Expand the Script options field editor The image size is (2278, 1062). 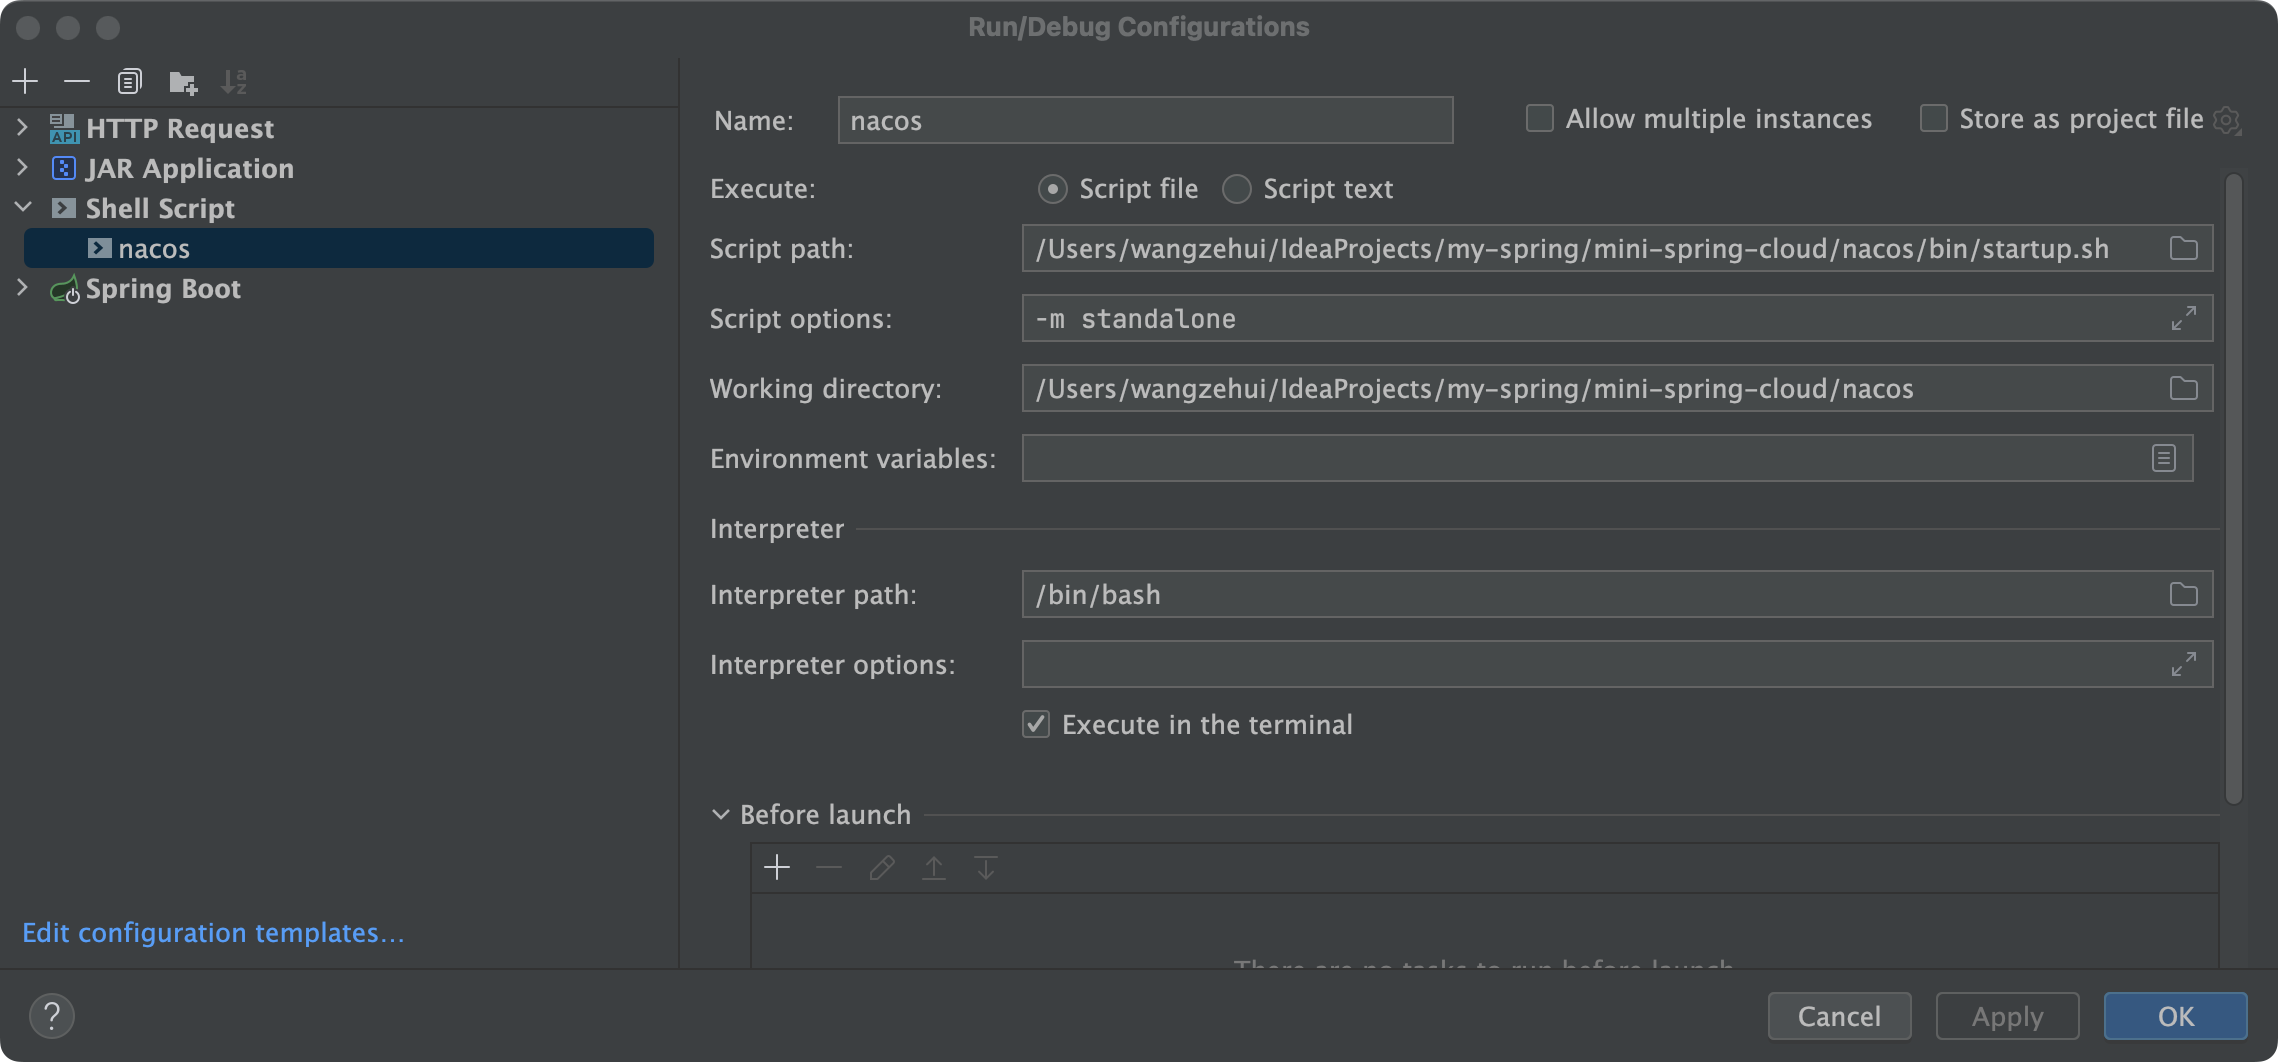coord(2183,319)
